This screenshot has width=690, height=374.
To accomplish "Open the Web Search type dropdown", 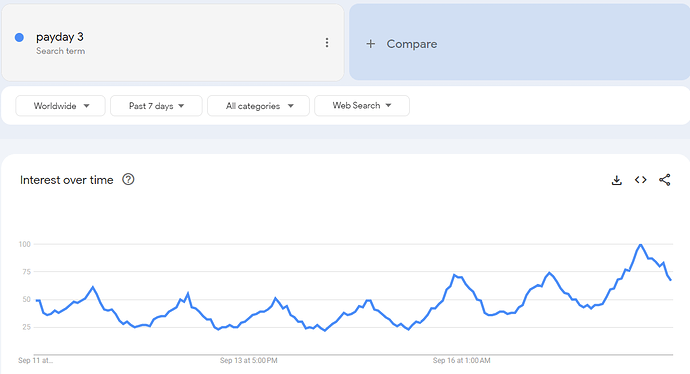I will coord(362,106).
